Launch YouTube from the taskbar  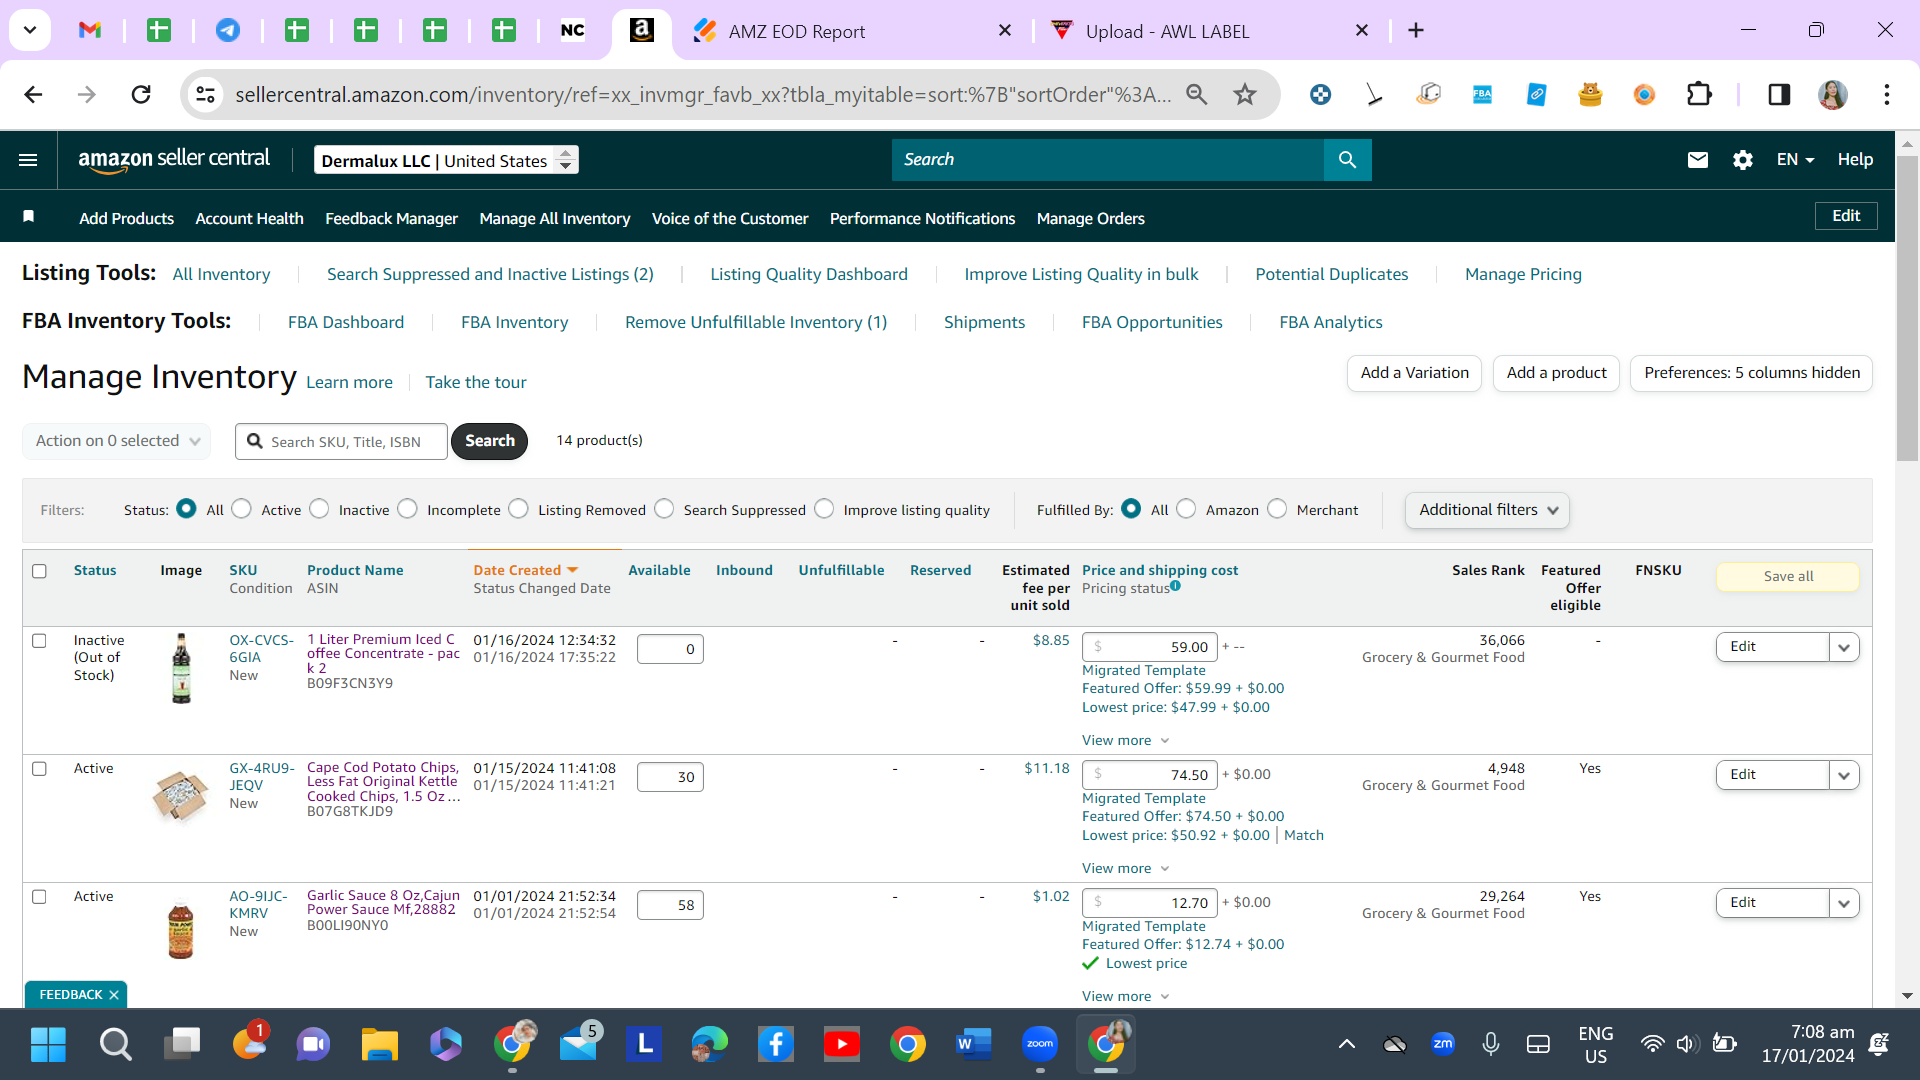[x=842, y=1044]
